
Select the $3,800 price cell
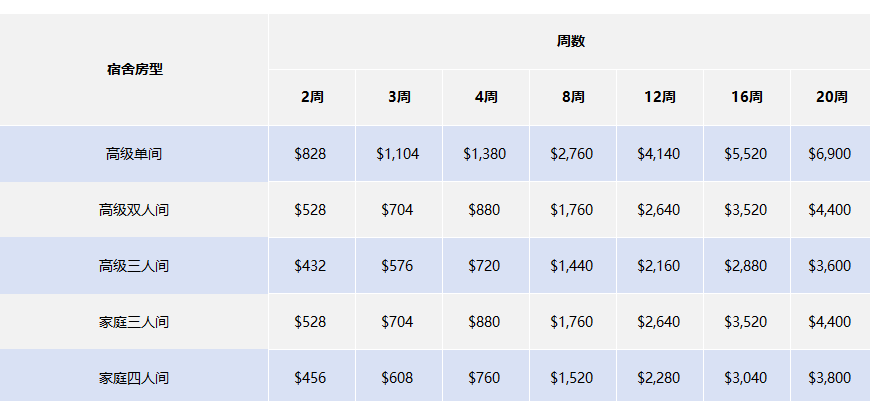click(829, 378)
